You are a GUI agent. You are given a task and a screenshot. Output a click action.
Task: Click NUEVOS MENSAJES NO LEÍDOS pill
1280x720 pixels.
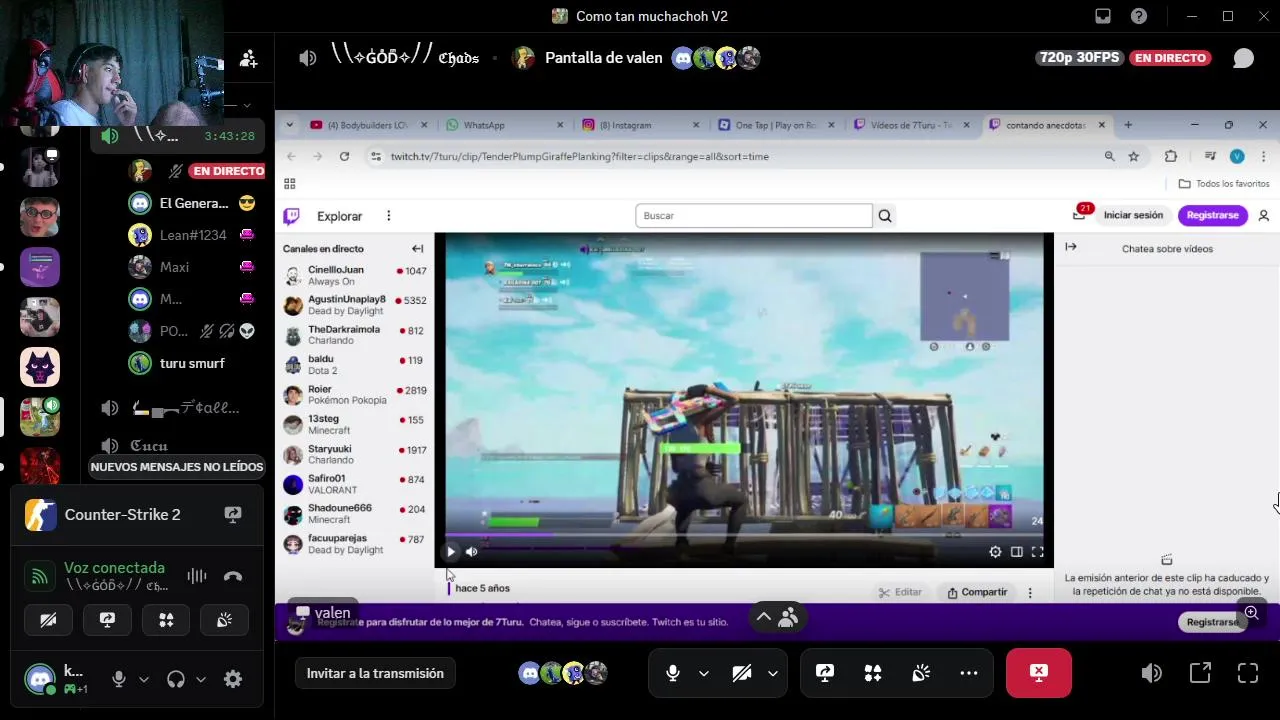(x=177, y=467)
